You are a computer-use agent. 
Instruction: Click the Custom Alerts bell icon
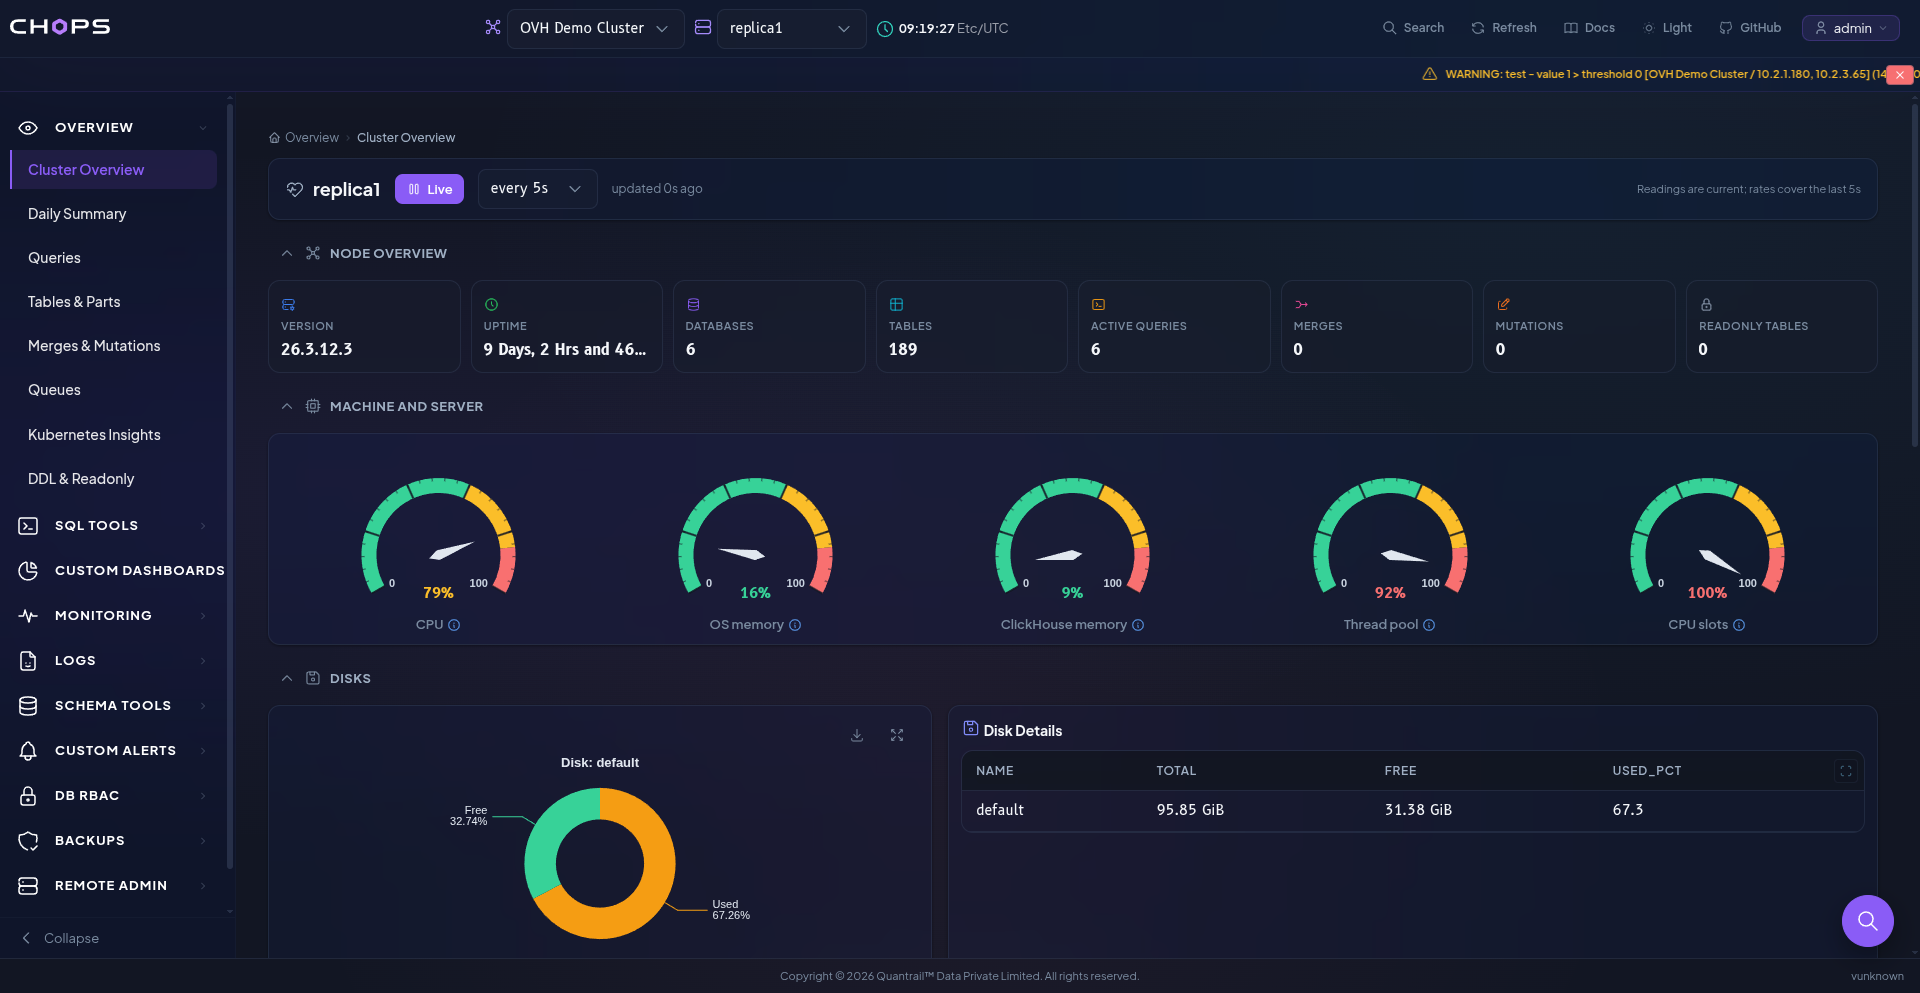(x=28, y=751)
